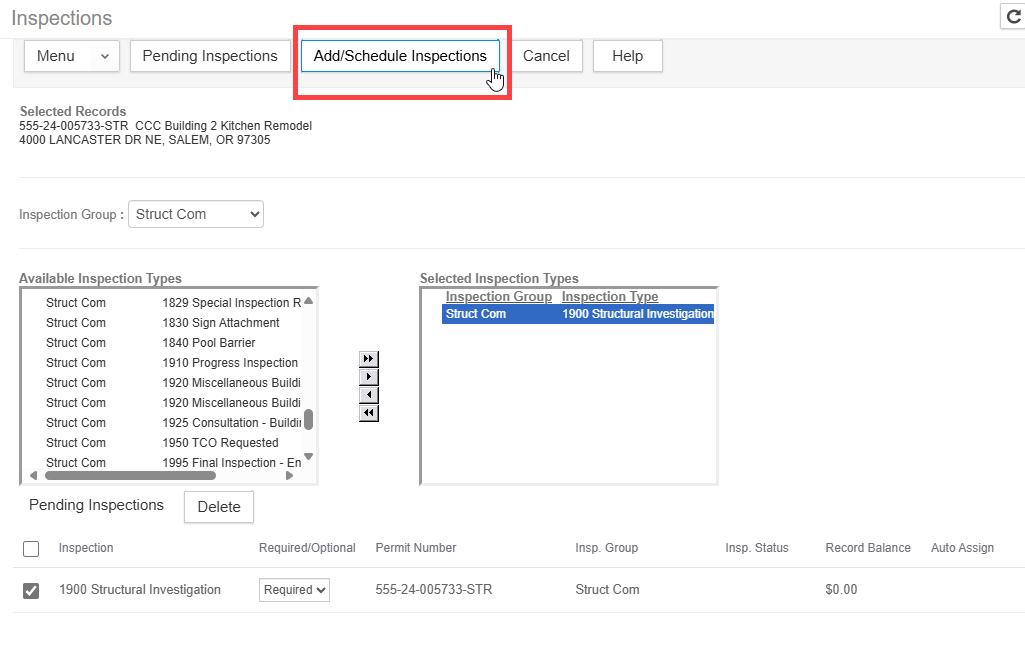Open the Inspection Group dropdown
This screenshot has height=664, width=1025.
tap(196, 214)
